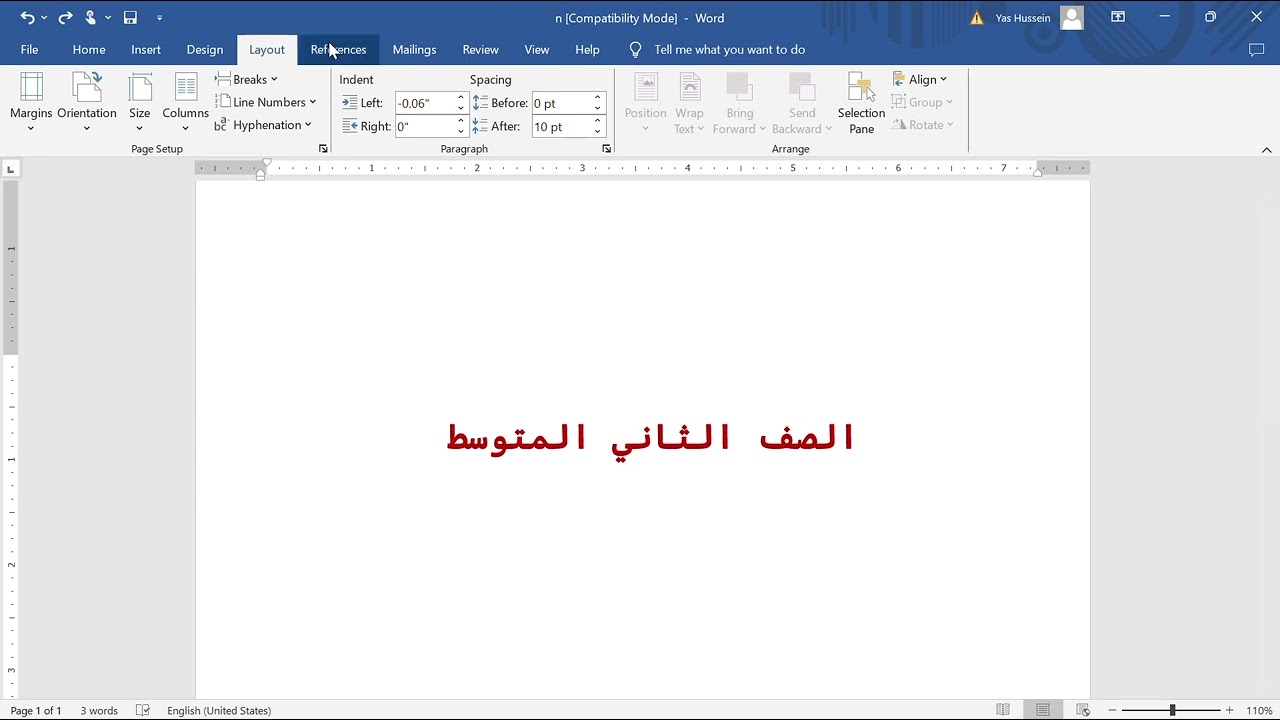Click the zoom slider handle
Image resolution: width=1280 pixels, height=720 pixels.
point(1173,710)
